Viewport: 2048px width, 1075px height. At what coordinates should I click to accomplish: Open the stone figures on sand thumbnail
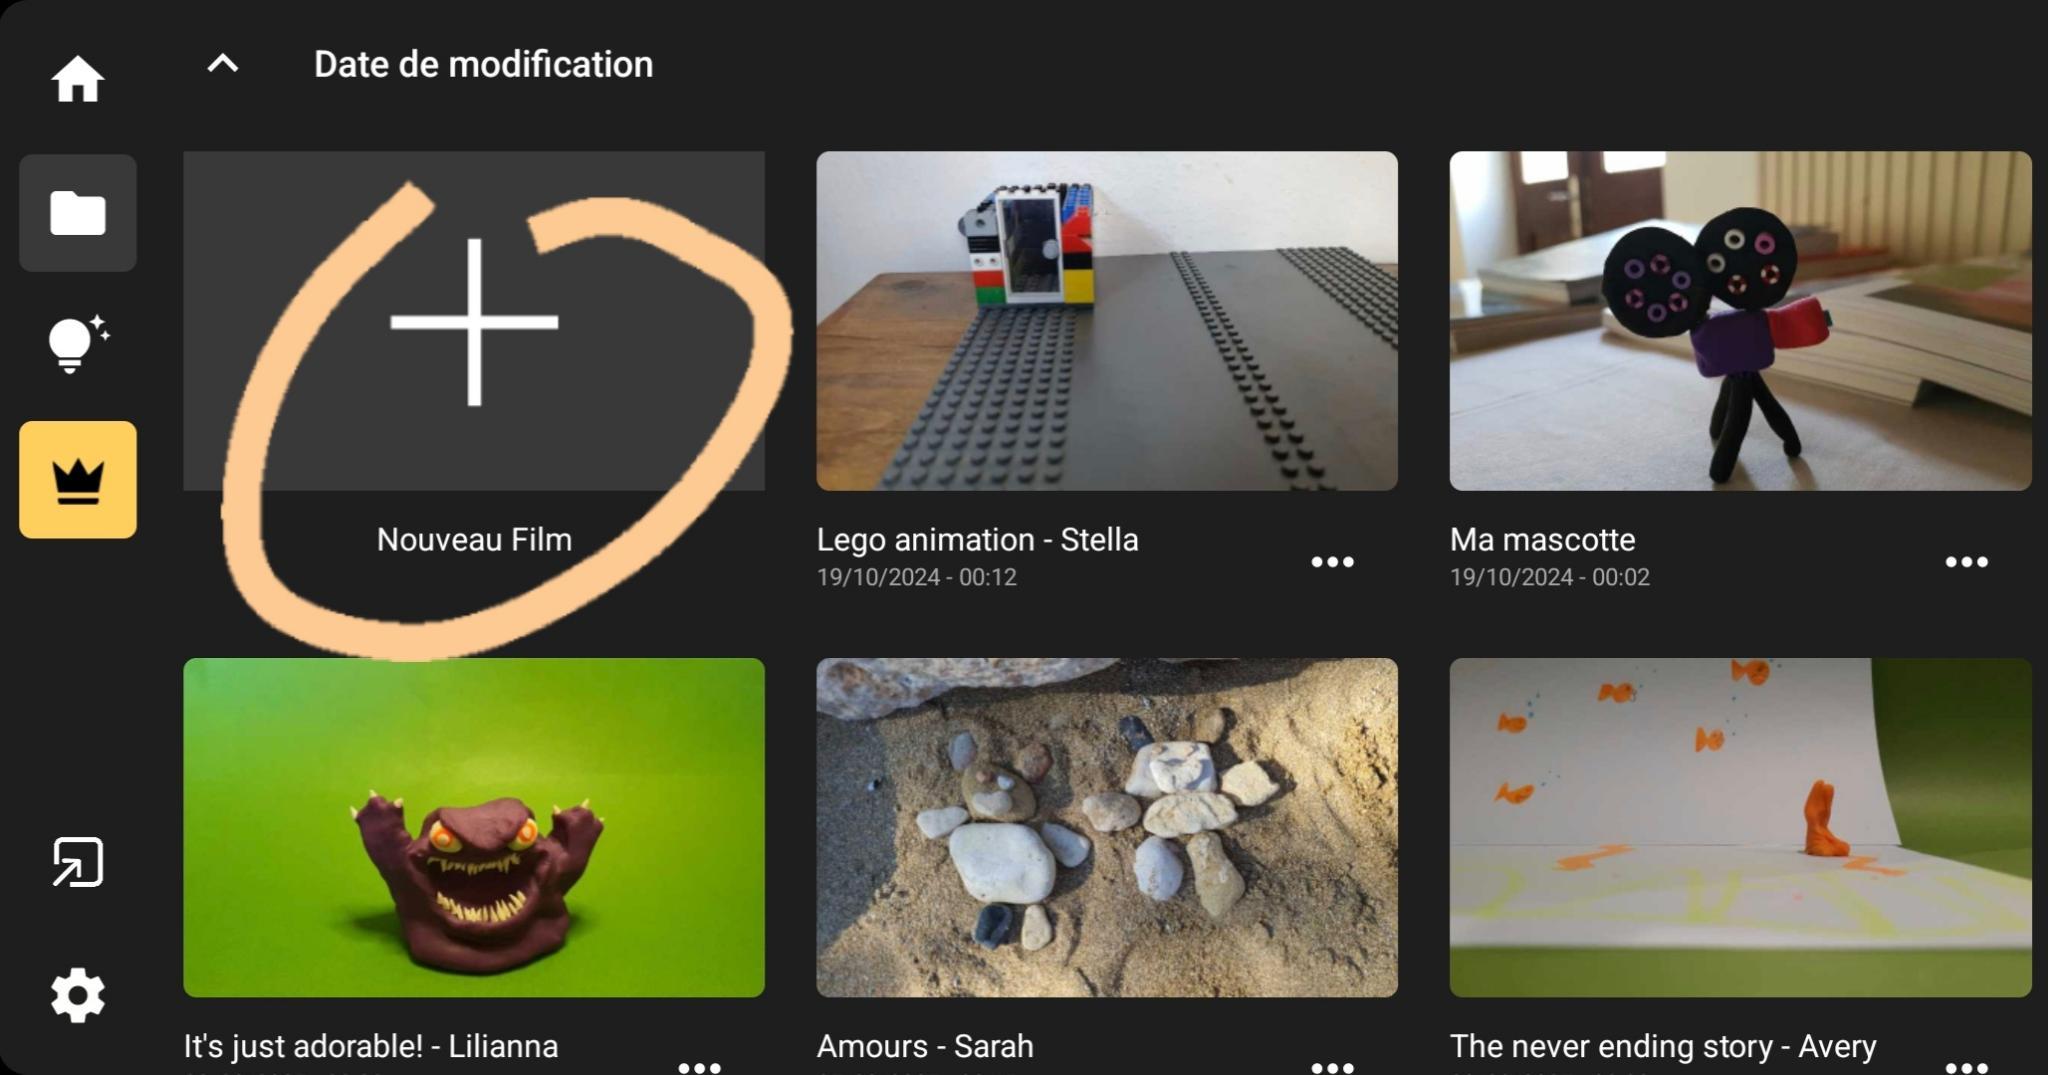(1106, 827)
